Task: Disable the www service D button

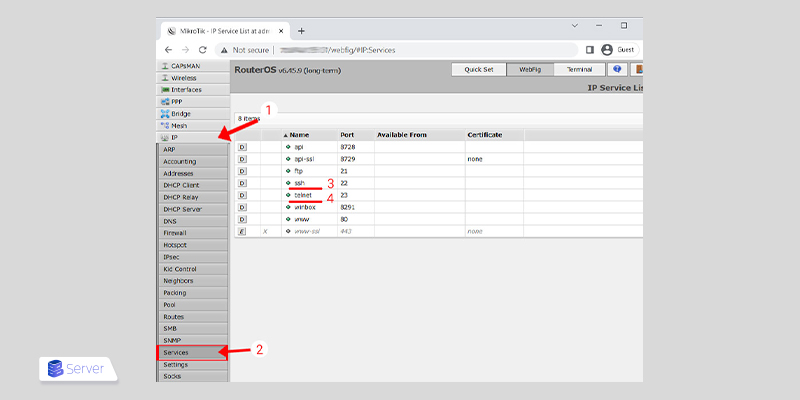Action: tap(242, 219)
